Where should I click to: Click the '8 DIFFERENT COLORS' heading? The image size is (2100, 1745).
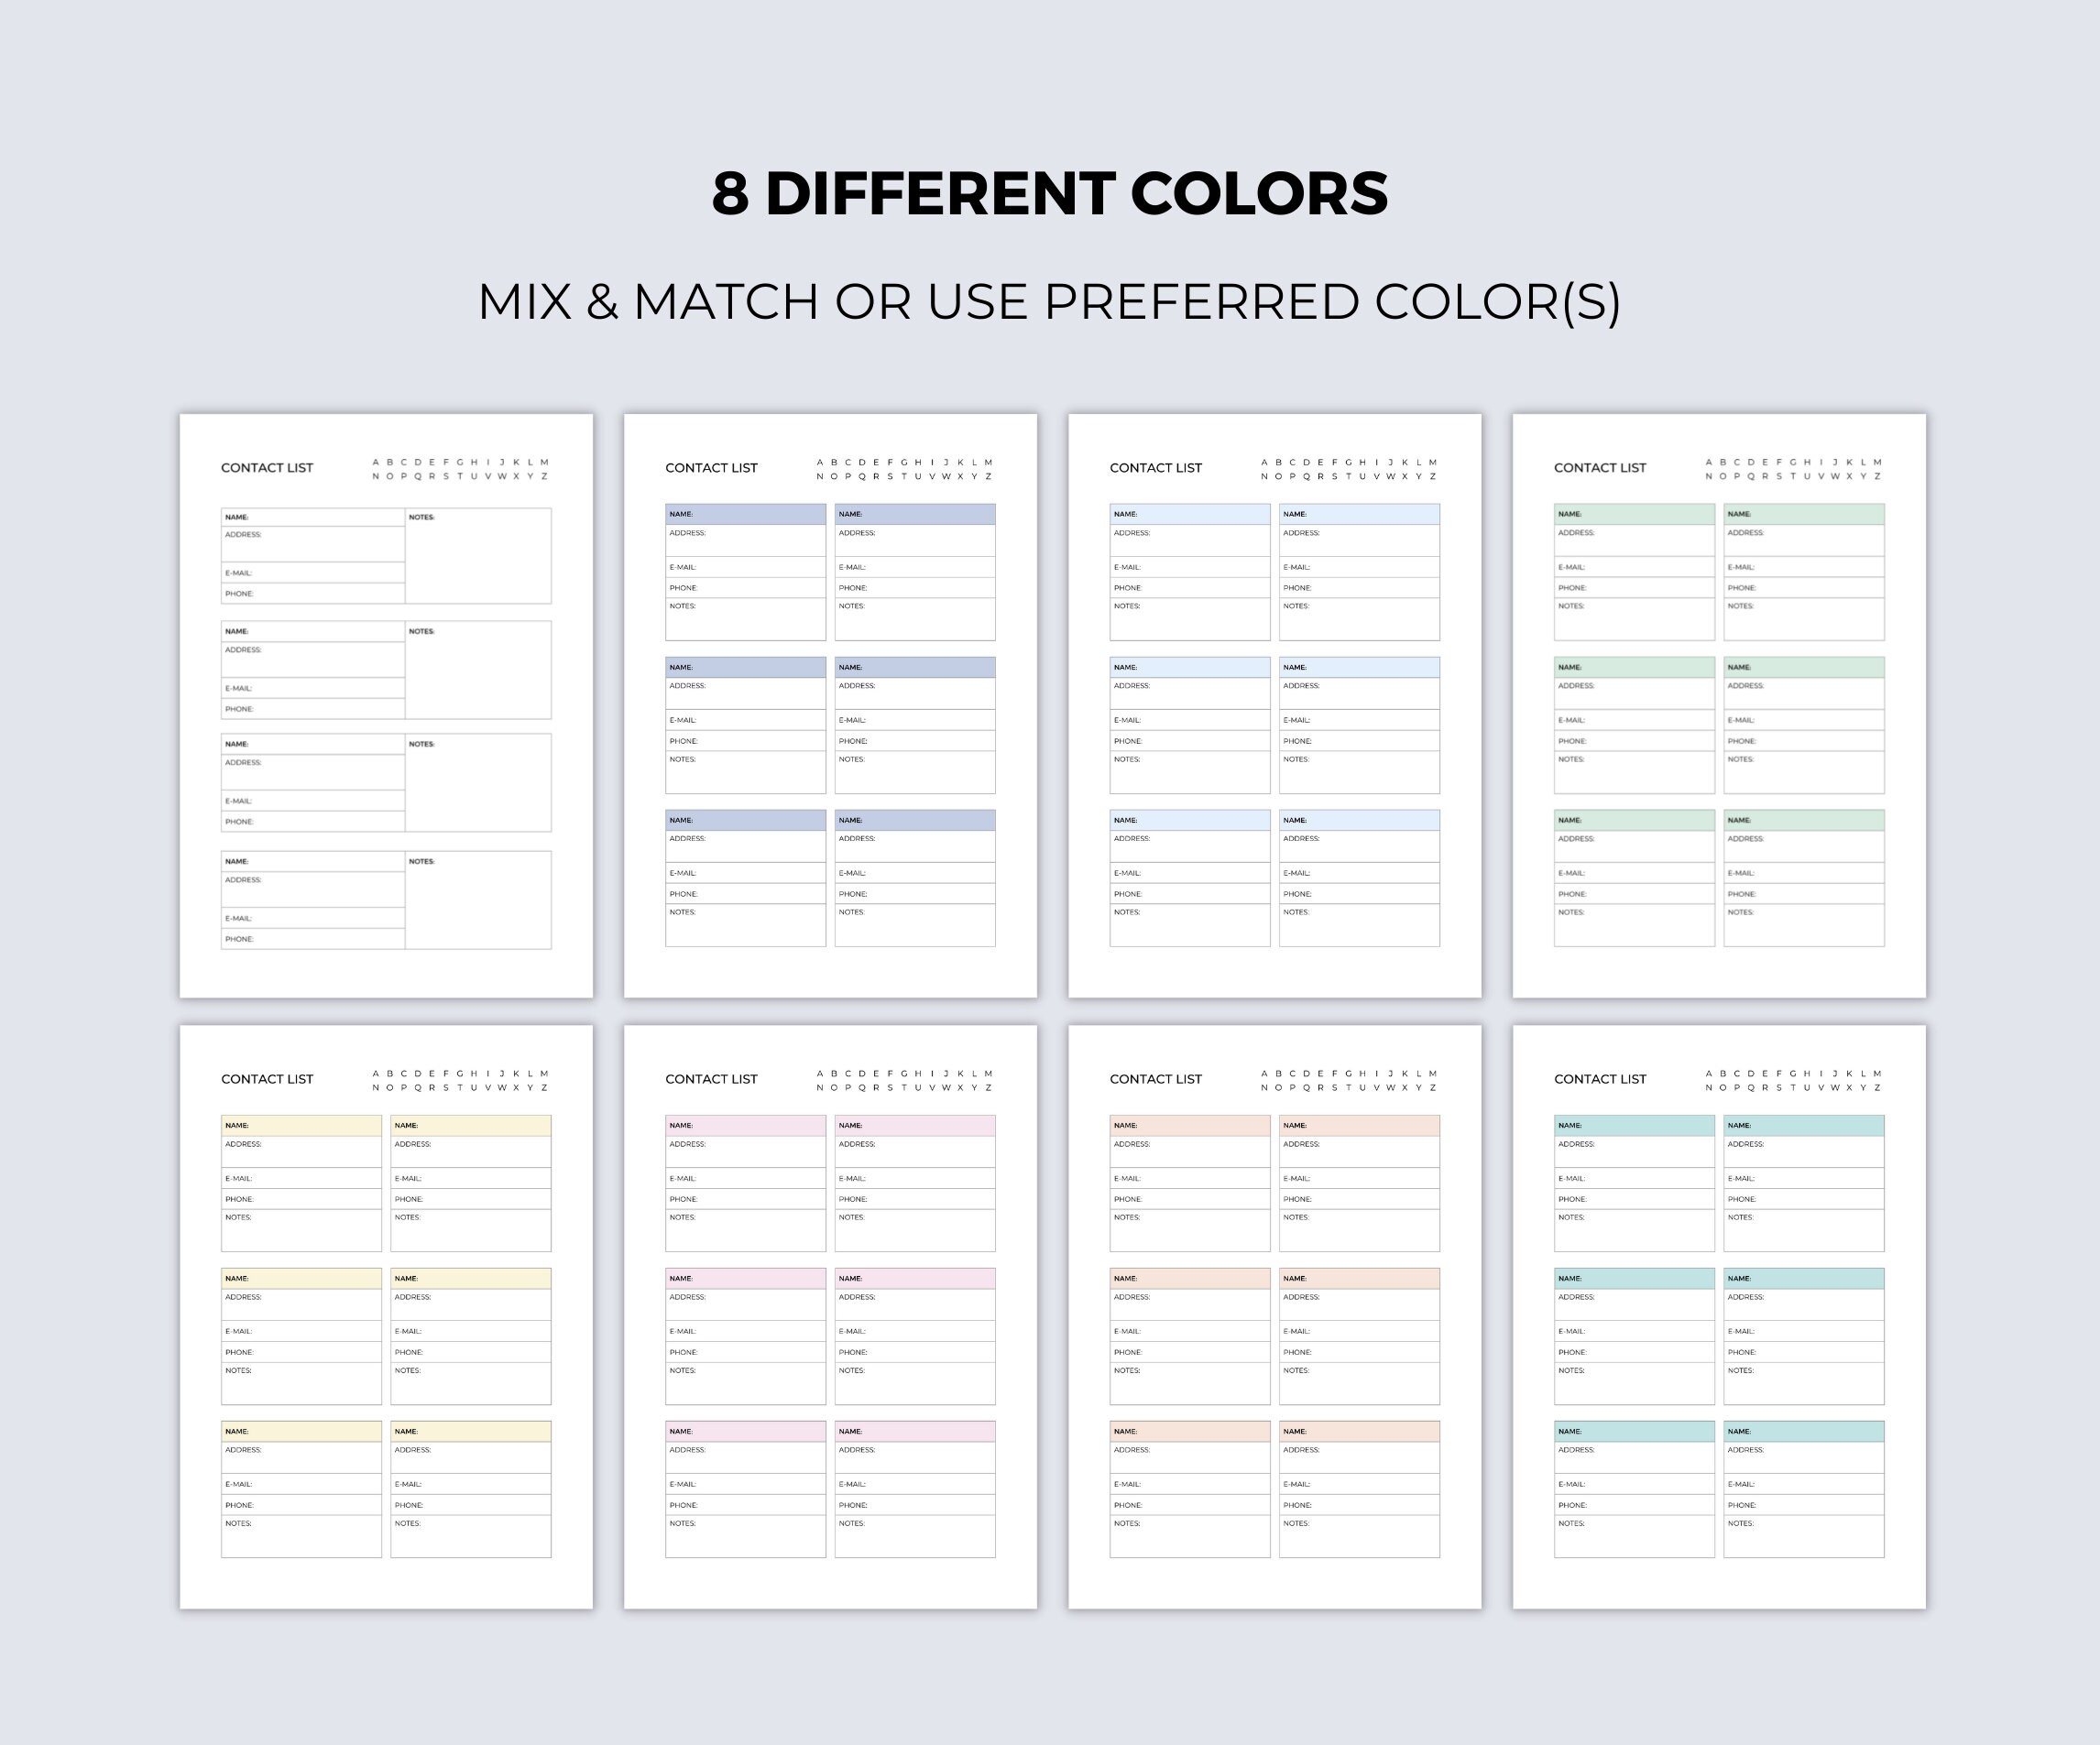pyautogui.click(x=1050, y=193)
